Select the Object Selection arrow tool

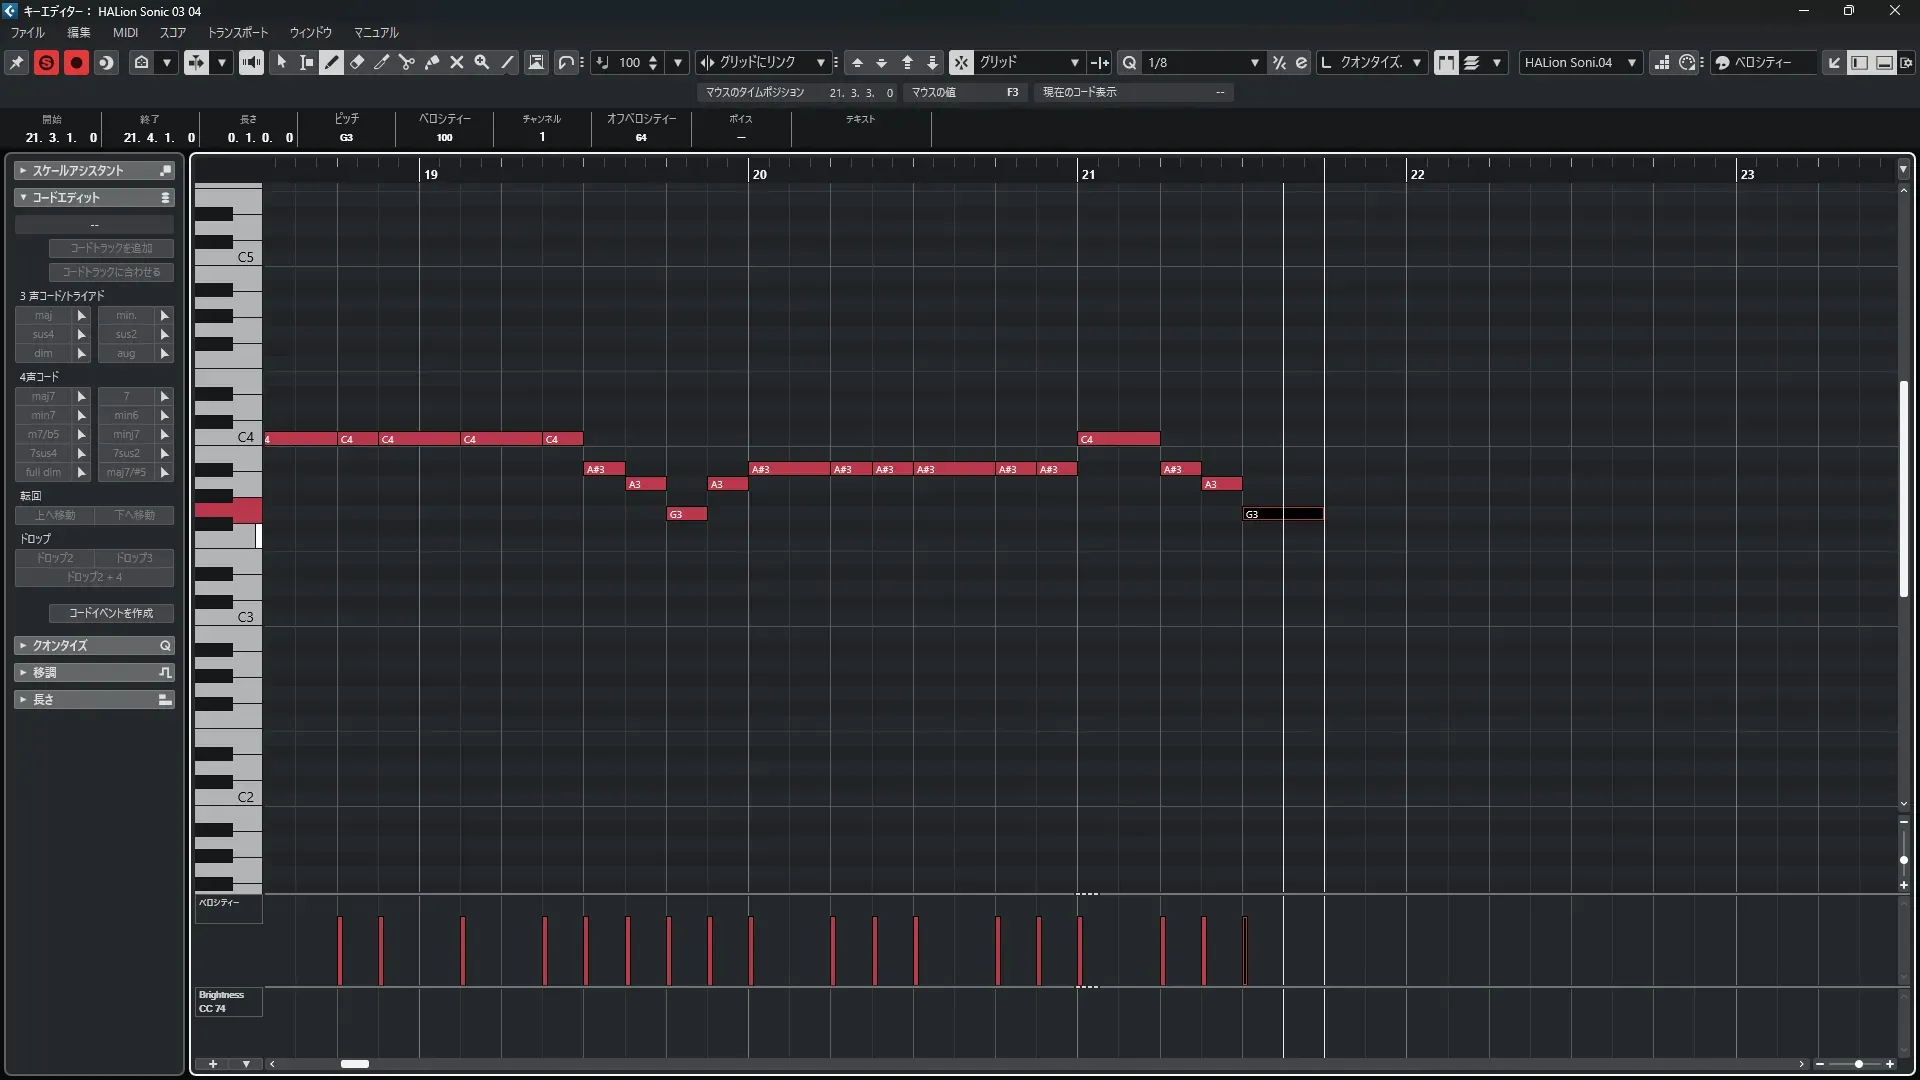pos(282,62)
